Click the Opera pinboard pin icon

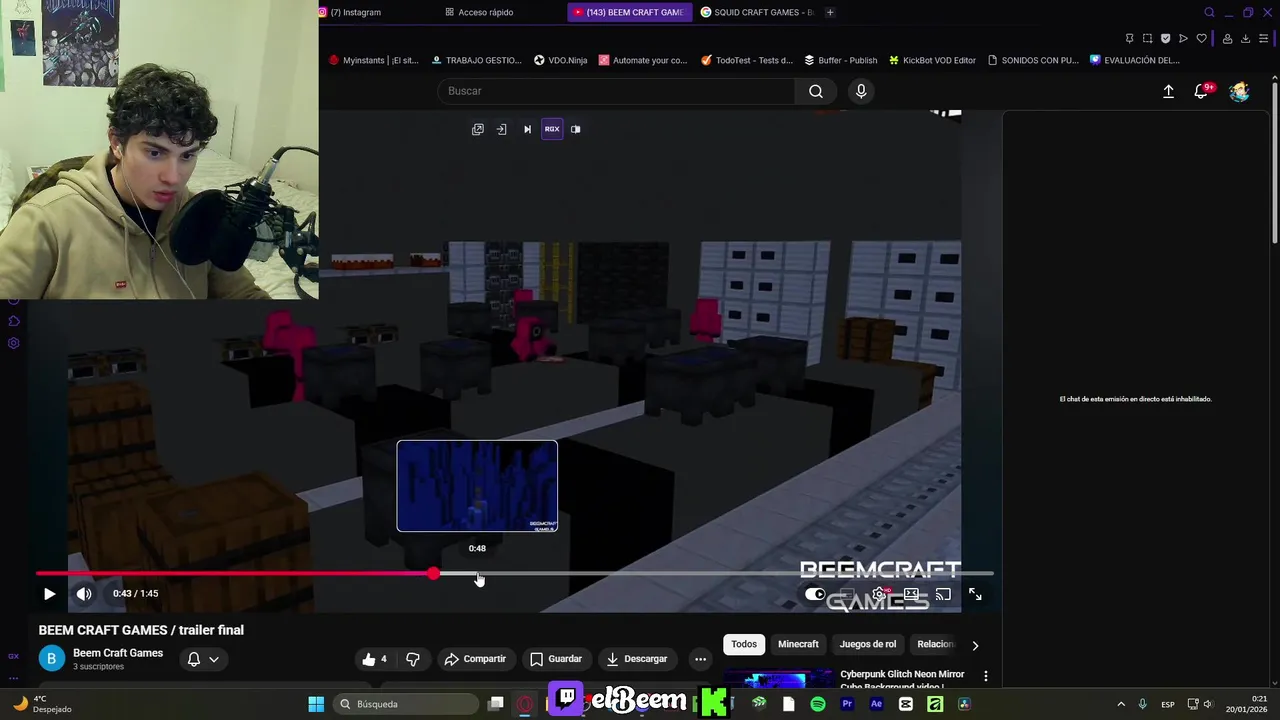coord(1129,38)
